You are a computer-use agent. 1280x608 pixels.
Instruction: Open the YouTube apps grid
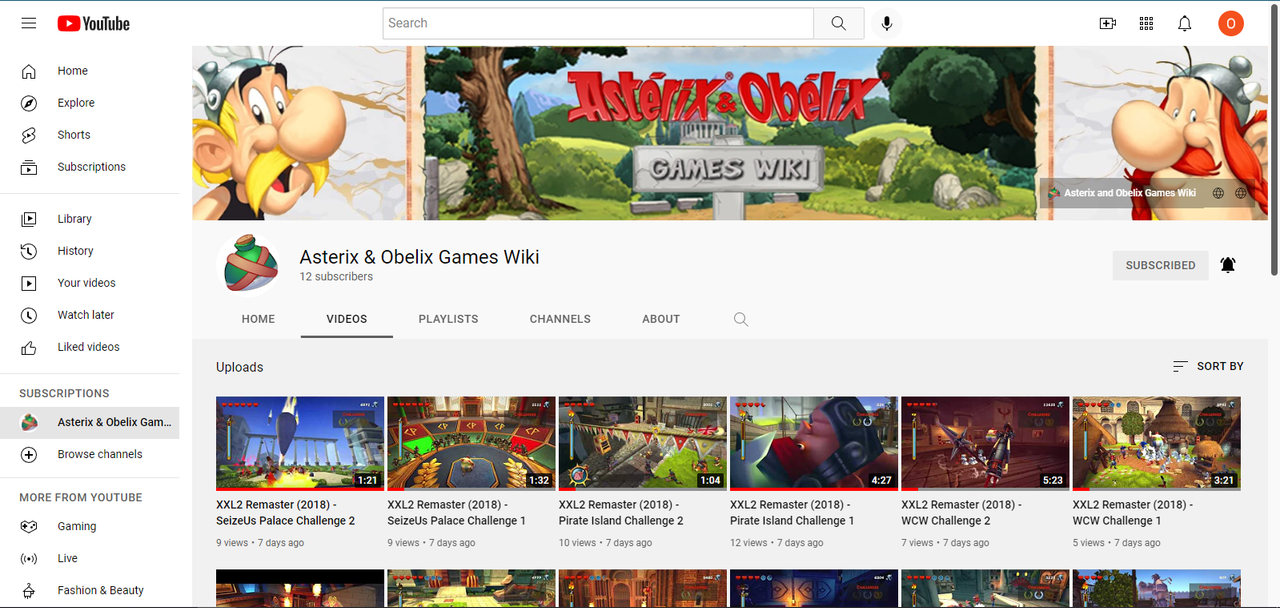[1146, 23]
